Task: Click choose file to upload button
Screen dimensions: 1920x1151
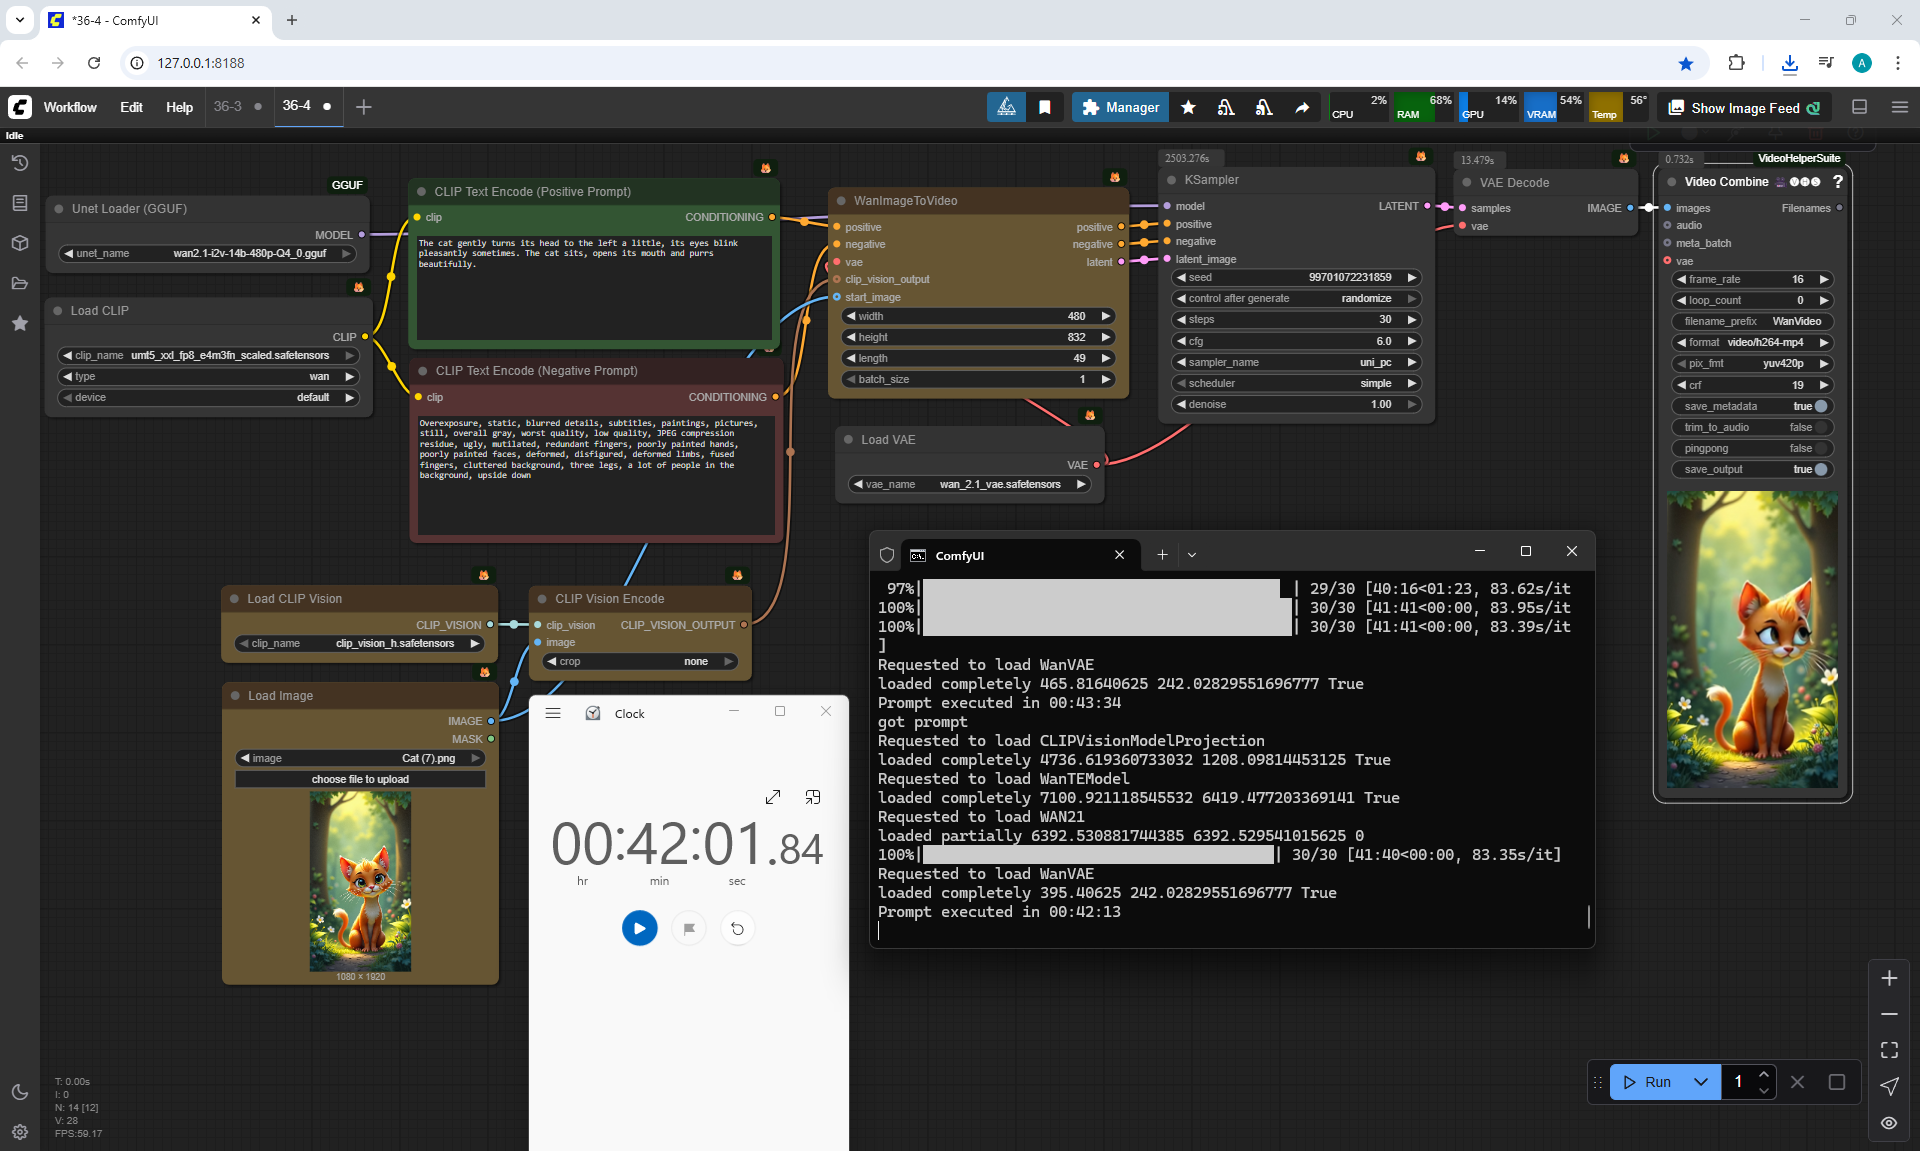Action: (360, 779)
